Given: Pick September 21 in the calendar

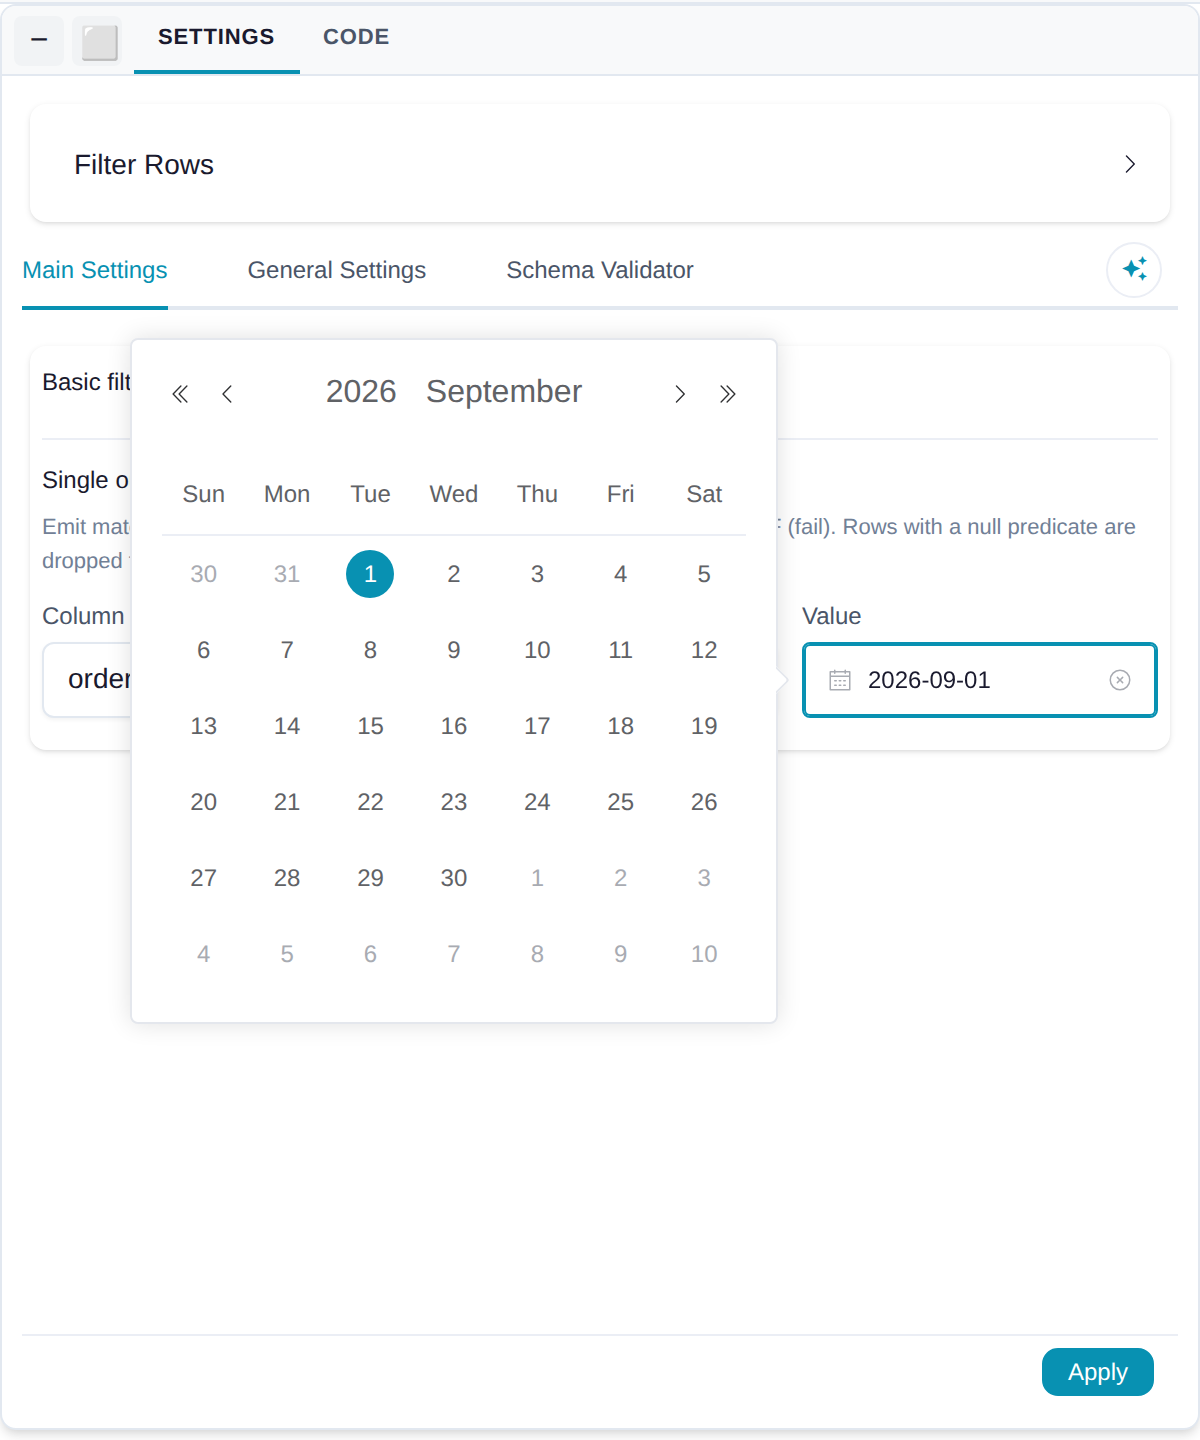Looking at the screenshot, I should [287, 802].
